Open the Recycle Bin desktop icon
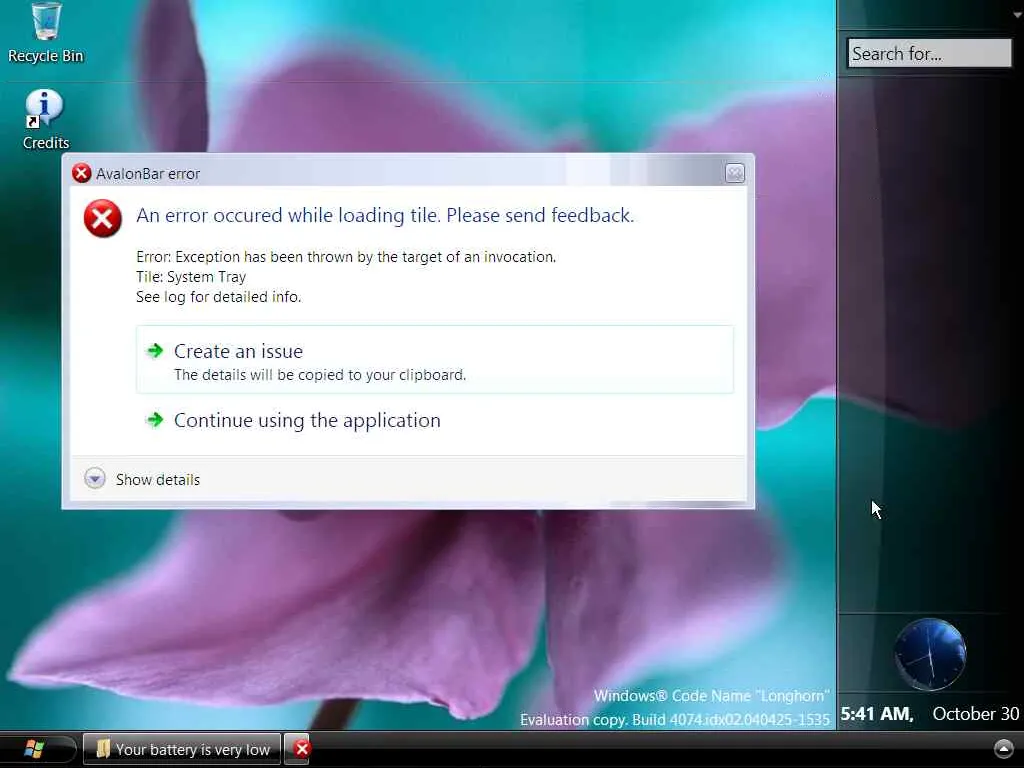The width and height of the screenshot is (1024, 768). click(46, 33)
